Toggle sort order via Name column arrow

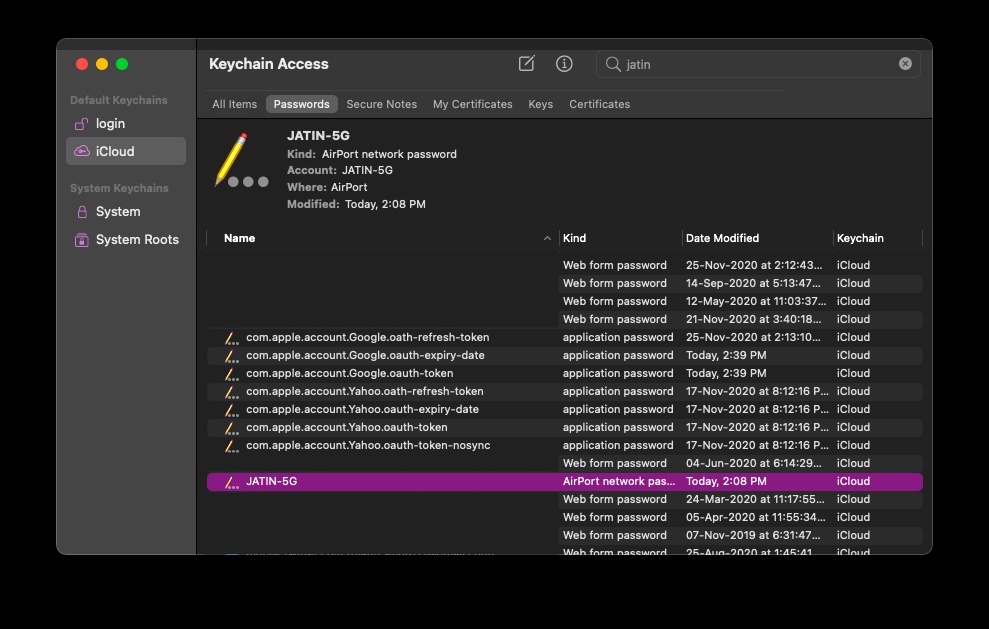coord(547,239)
